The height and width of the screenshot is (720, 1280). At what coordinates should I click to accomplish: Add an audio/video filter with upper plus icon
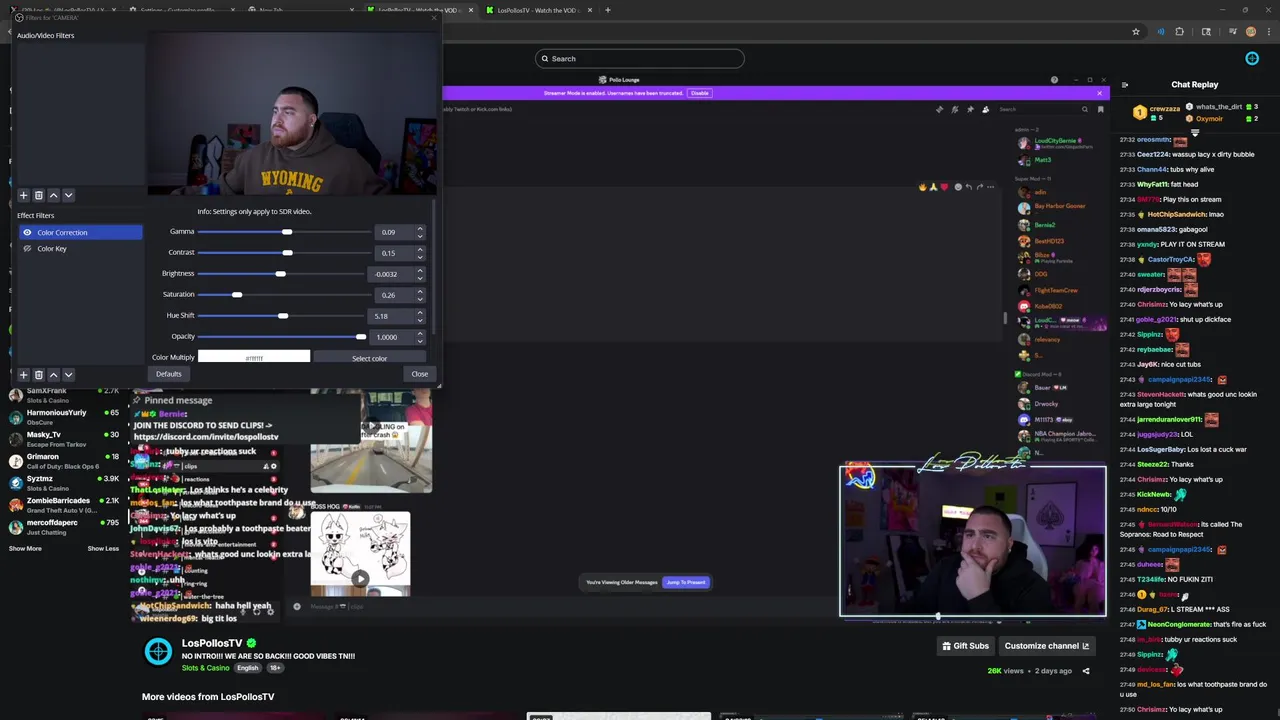[x=23, y=195]
